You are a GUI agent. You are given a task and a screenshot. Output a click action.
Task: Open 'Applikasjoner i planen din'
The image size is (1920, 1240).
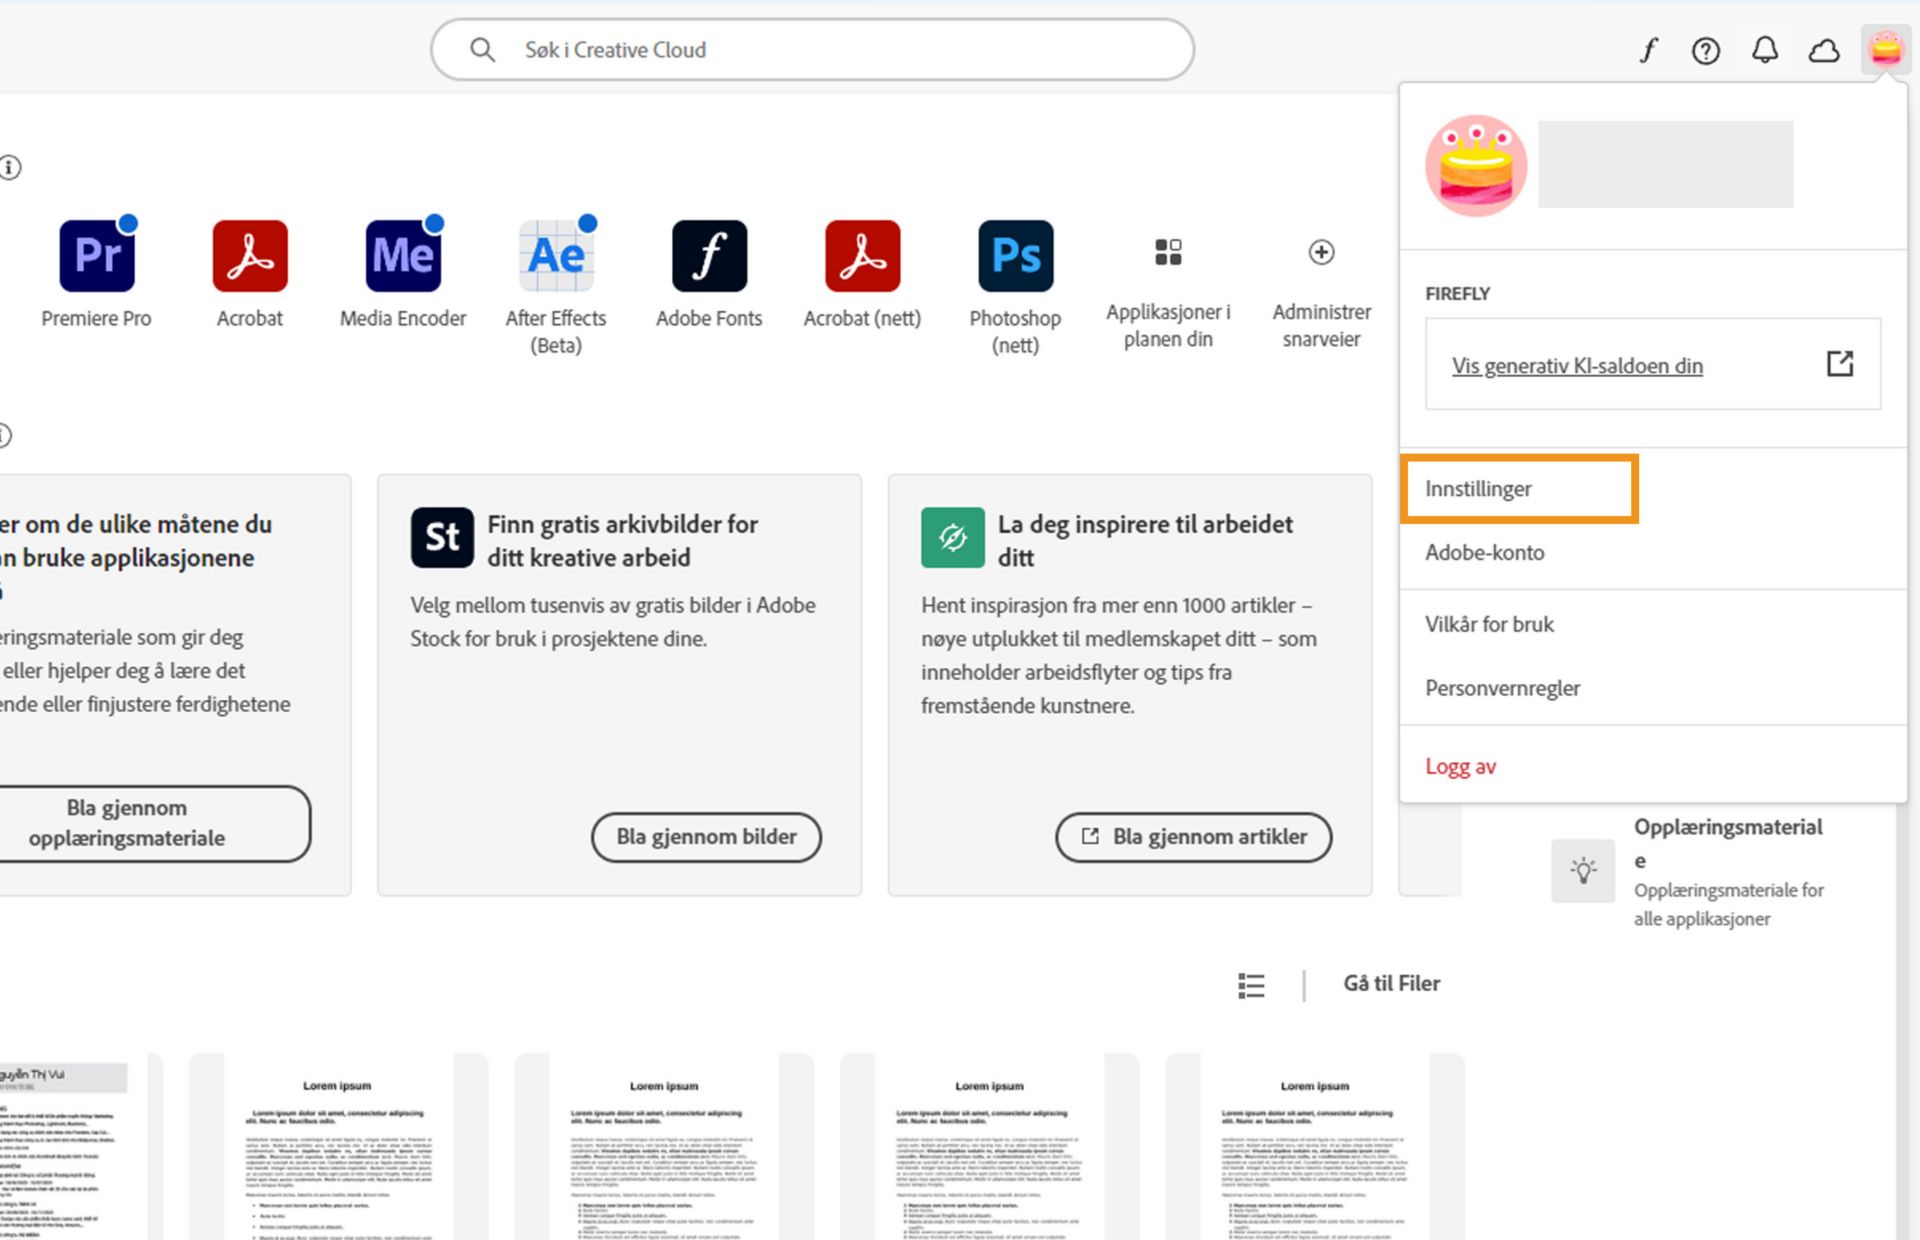pos(1168,256)
